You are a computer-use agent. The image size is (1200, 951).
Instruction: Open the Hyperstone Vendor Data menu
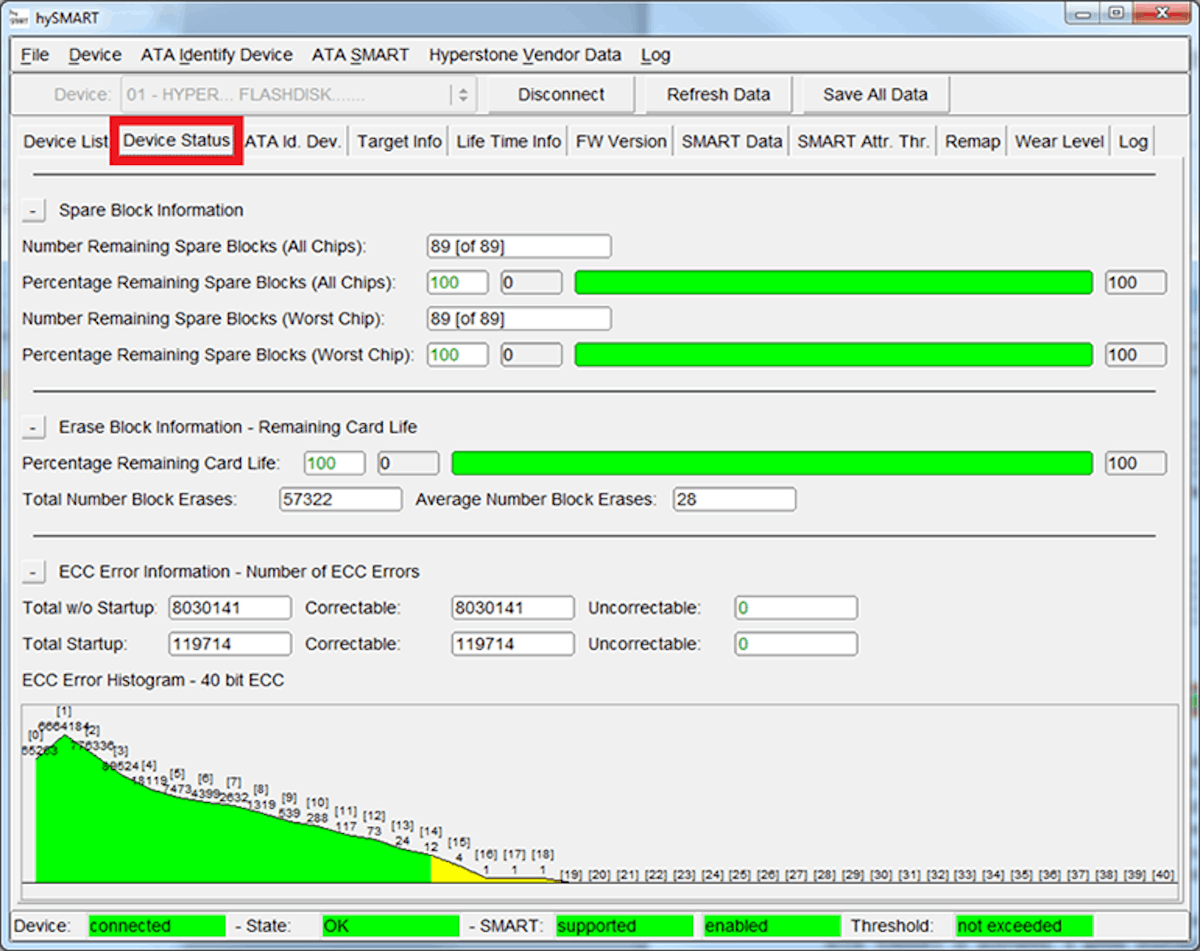(525, 55)
